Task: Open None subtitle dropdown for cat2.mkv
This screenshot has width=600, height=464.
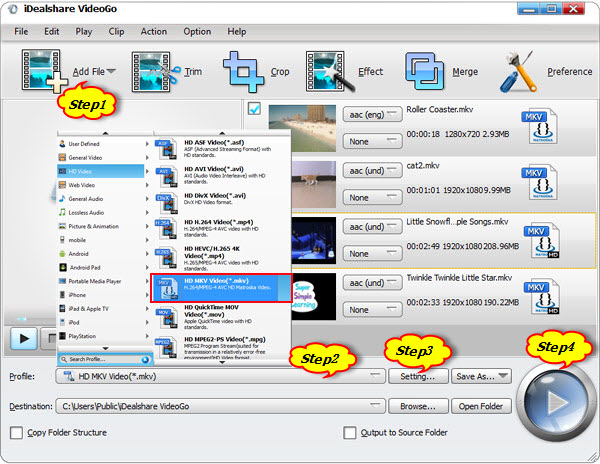Action: (x=372, y=198)
